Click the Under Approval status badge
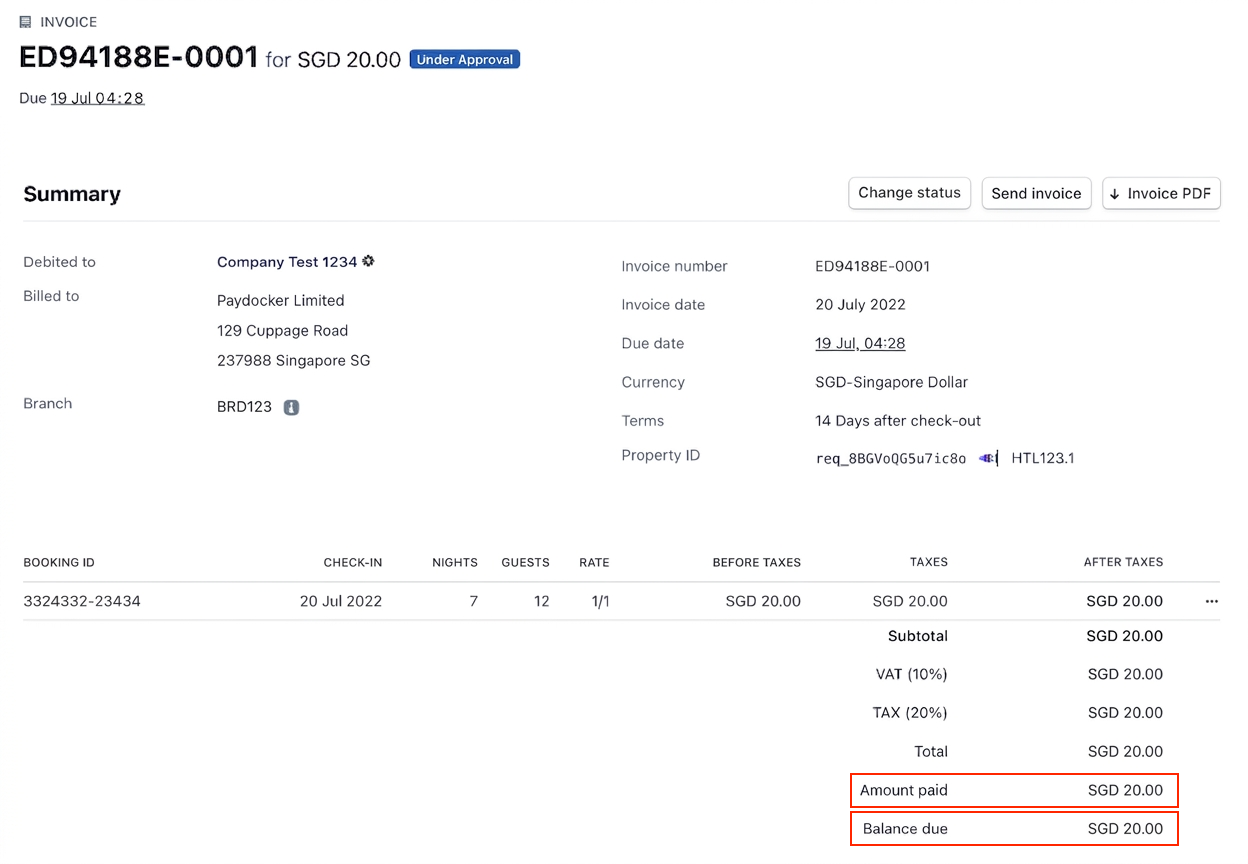Viewport: 1248px width, 864px height. click(x=465, y=60)
